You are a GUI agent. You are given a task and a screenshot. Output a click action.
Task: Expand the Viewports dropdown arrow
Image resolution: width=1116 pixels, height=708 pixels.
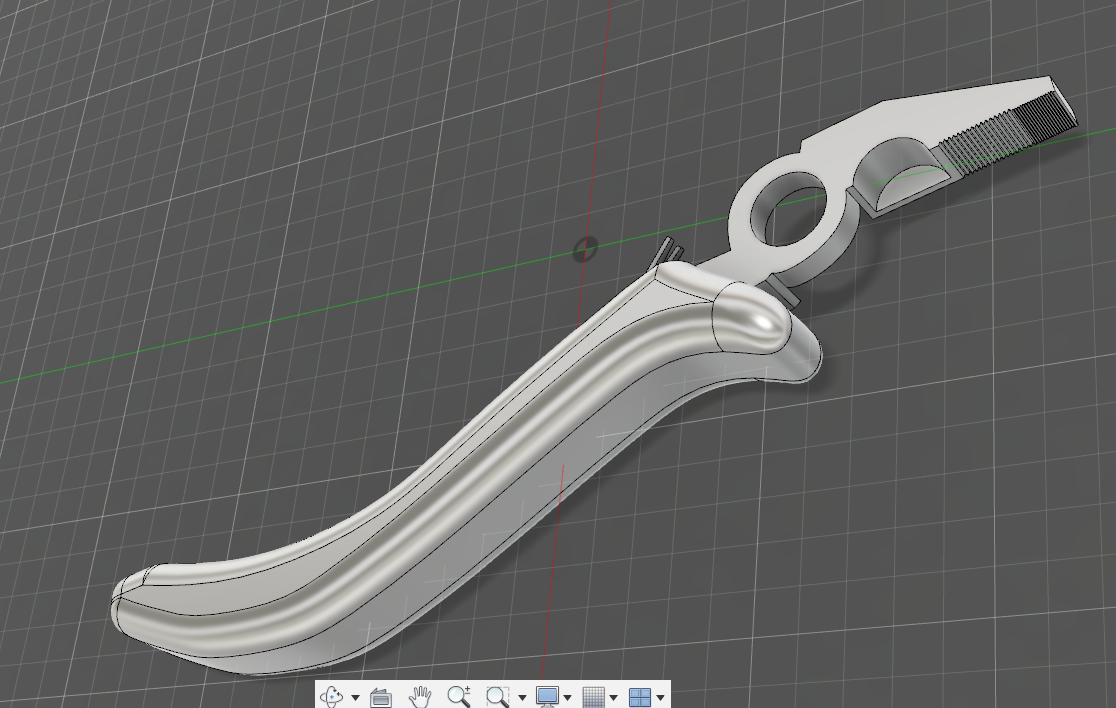coord(660,697)
